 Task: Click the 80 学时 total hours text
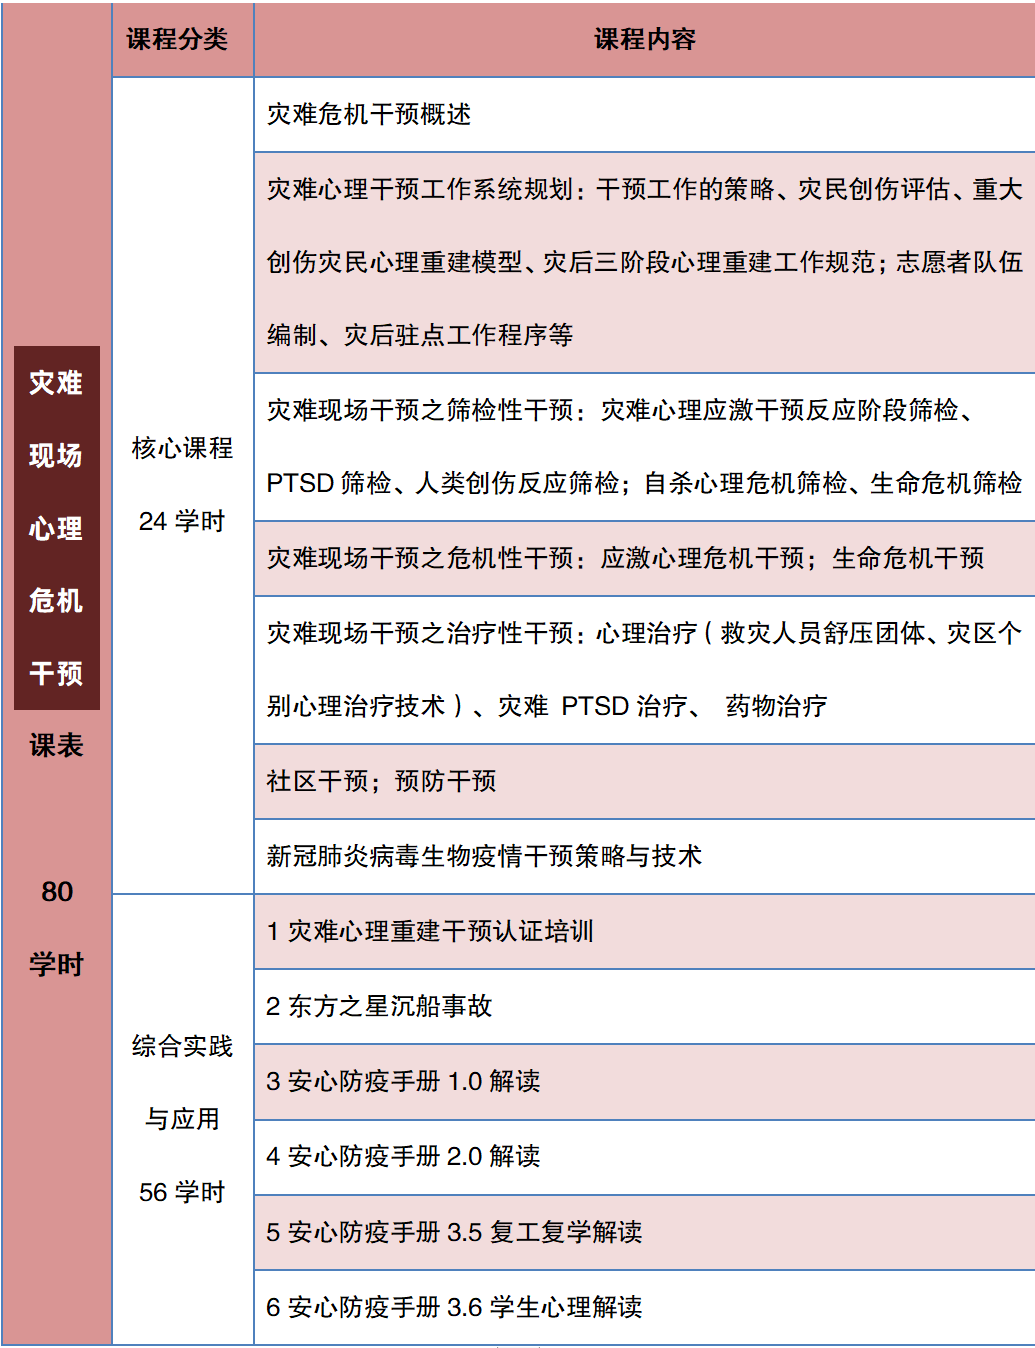tap(57, 927)
